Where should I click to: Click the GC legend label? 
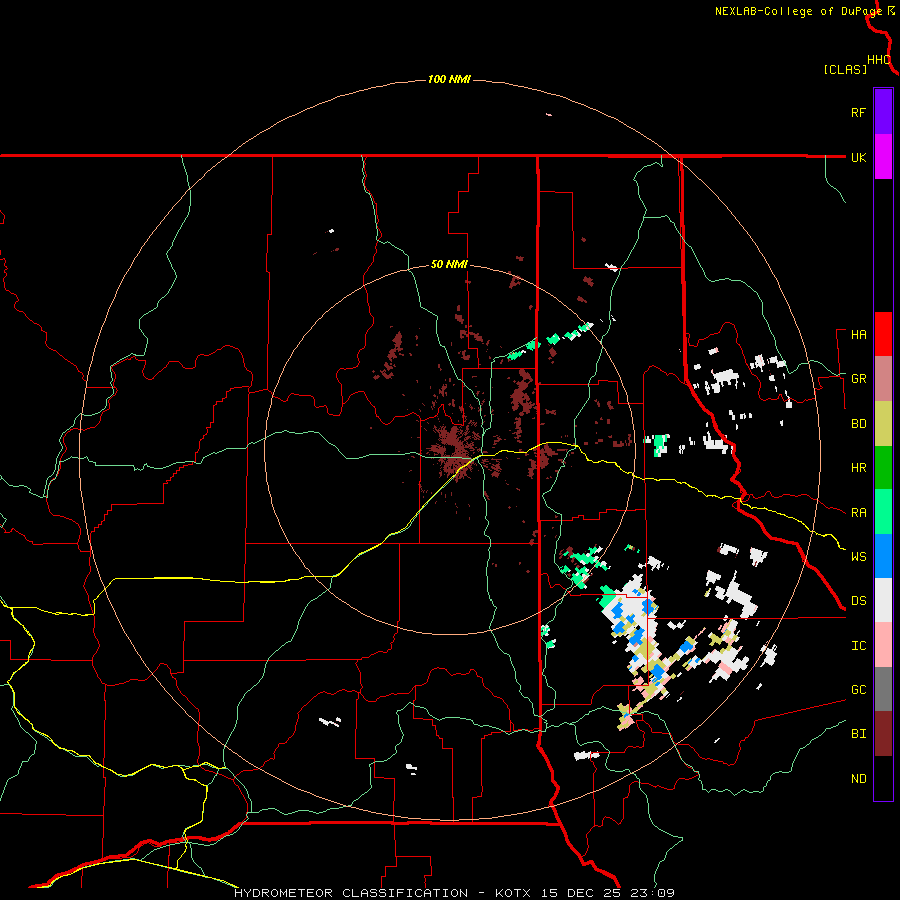coord(858,690)
